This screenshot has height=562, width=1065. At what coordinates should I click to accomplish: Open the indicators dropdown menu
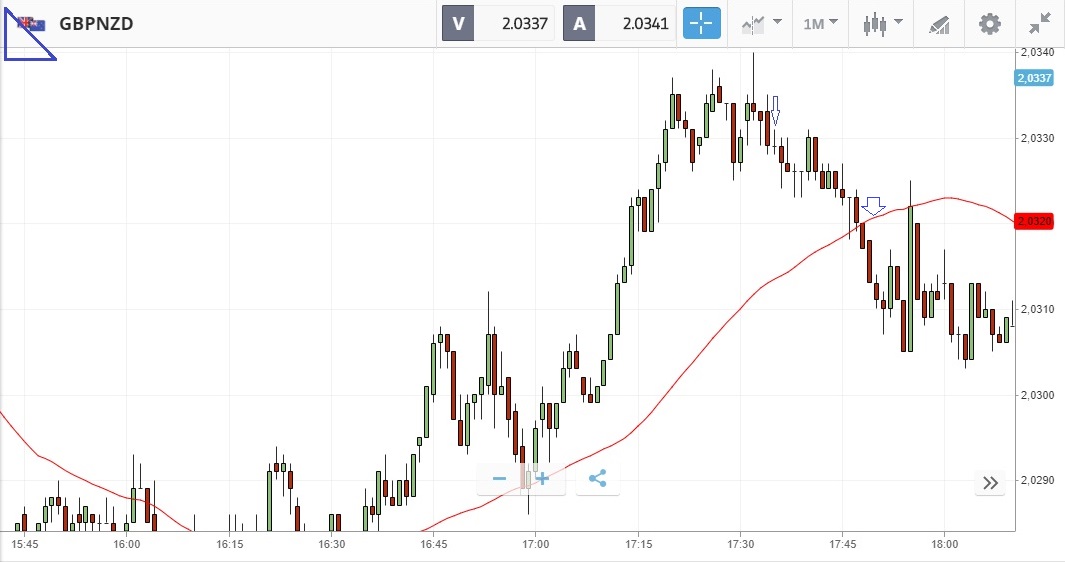coord(760,23)
